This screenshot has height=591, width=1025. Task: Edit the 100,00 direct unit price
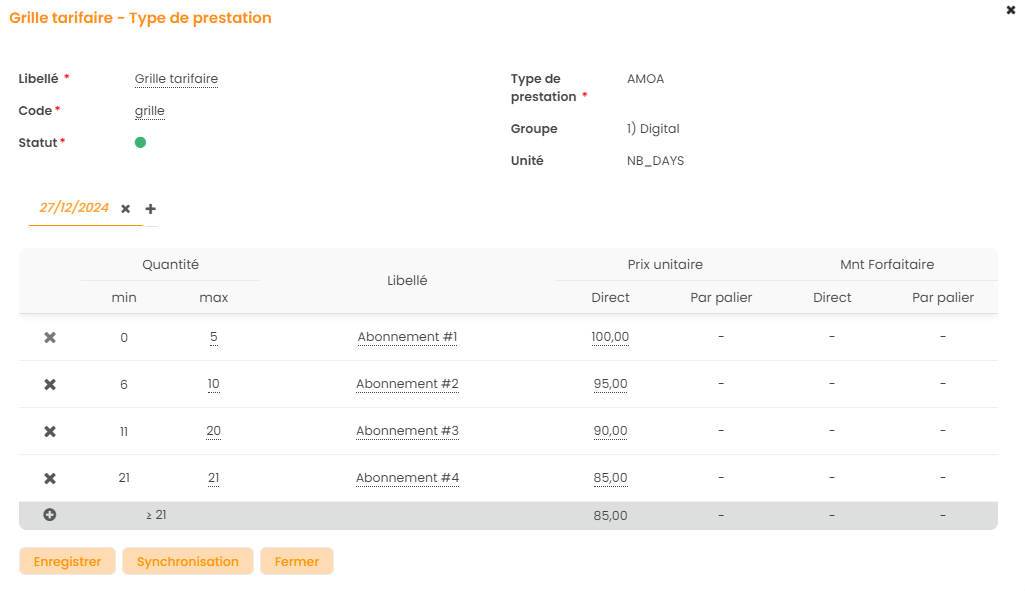610,338
